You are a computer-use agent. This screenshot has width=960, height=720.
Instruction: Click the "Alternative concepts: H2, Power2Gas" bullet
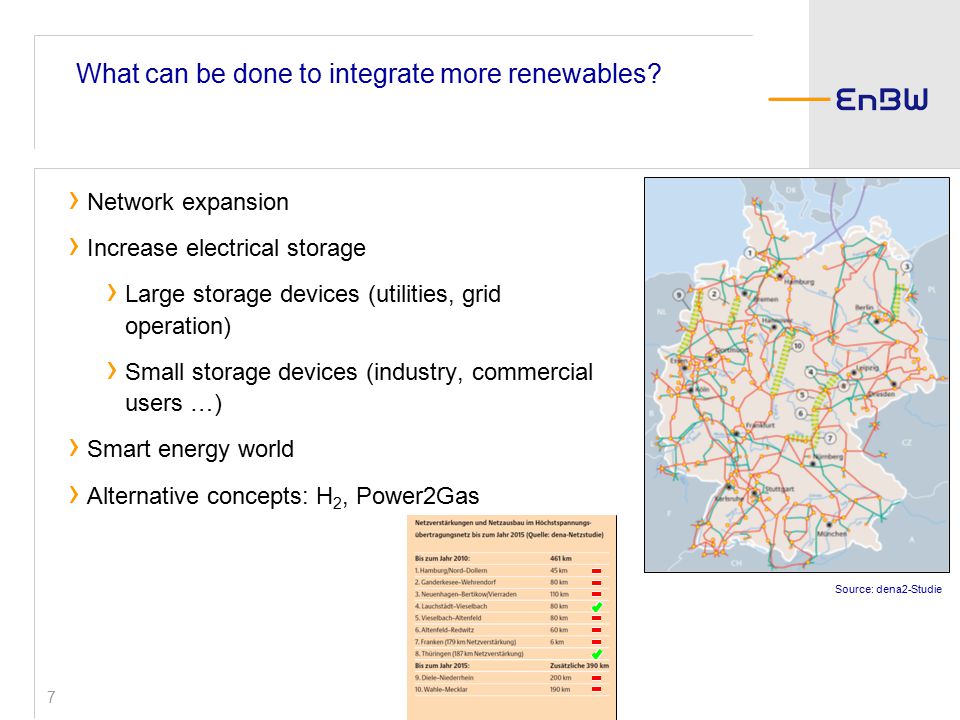[283, 497]
